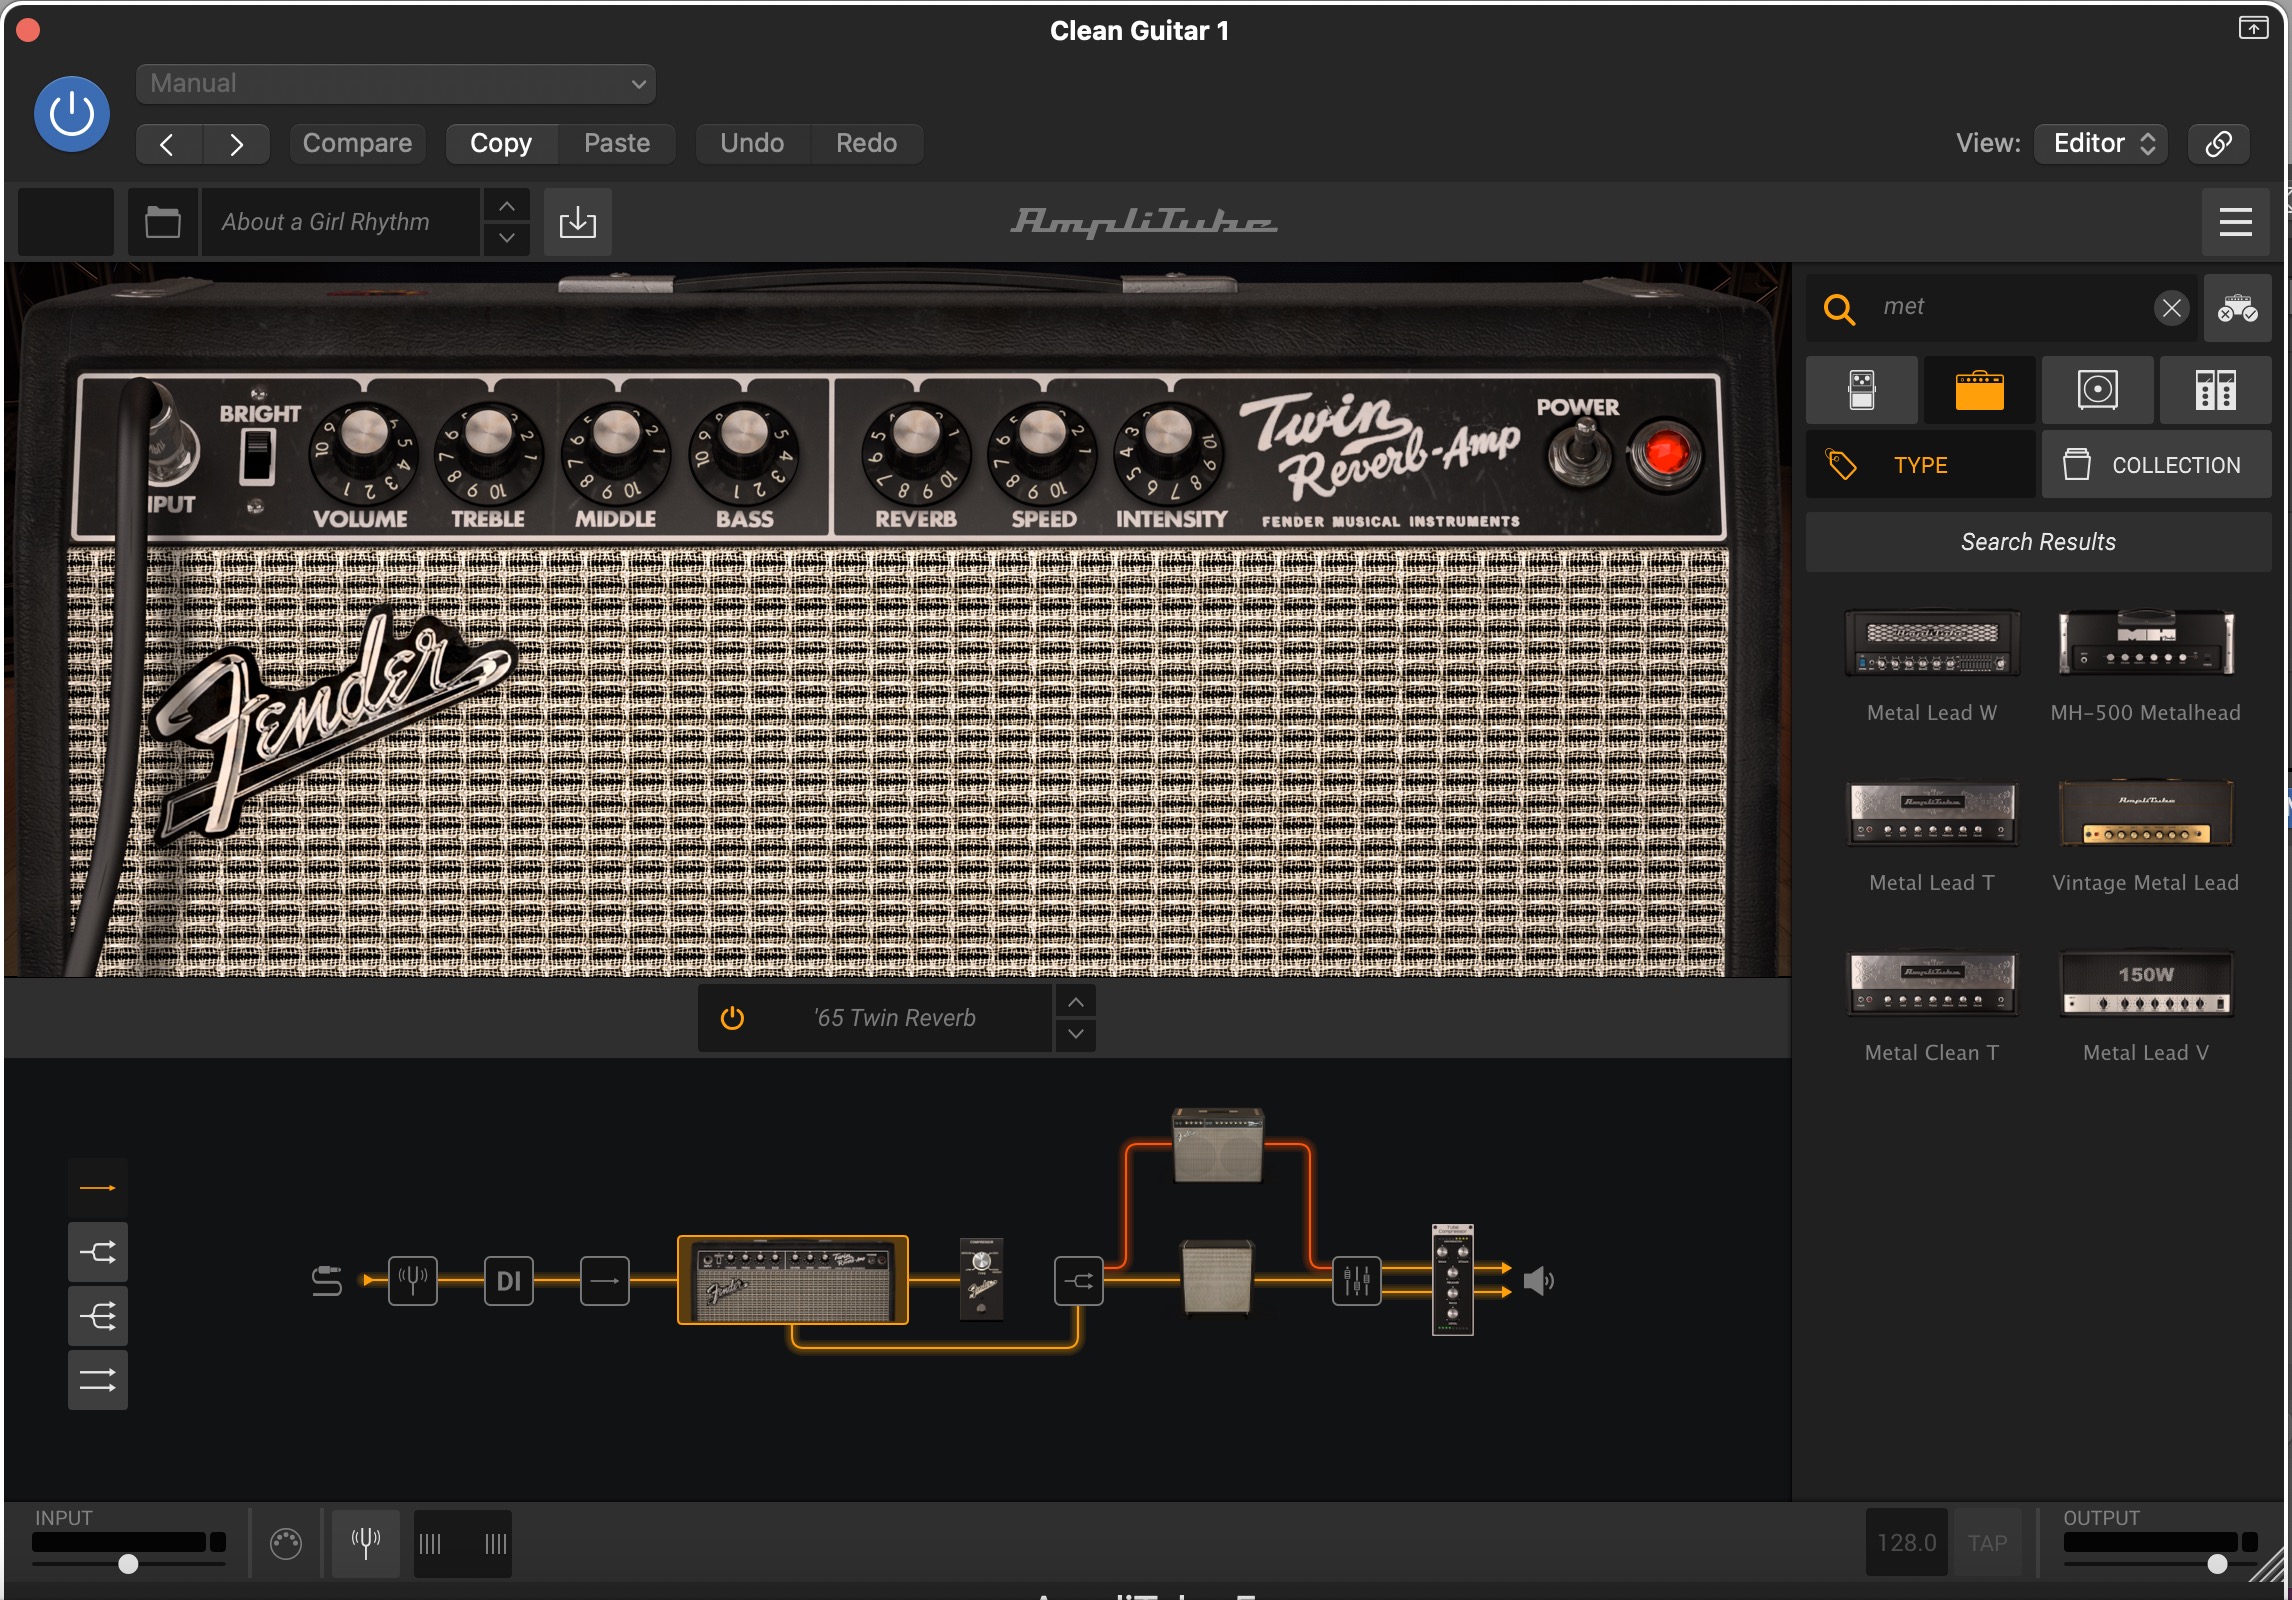Select the Twin Reverb amp in chain
Viewport: 2292px width, 1600px height.
[x=793, y=1280]
